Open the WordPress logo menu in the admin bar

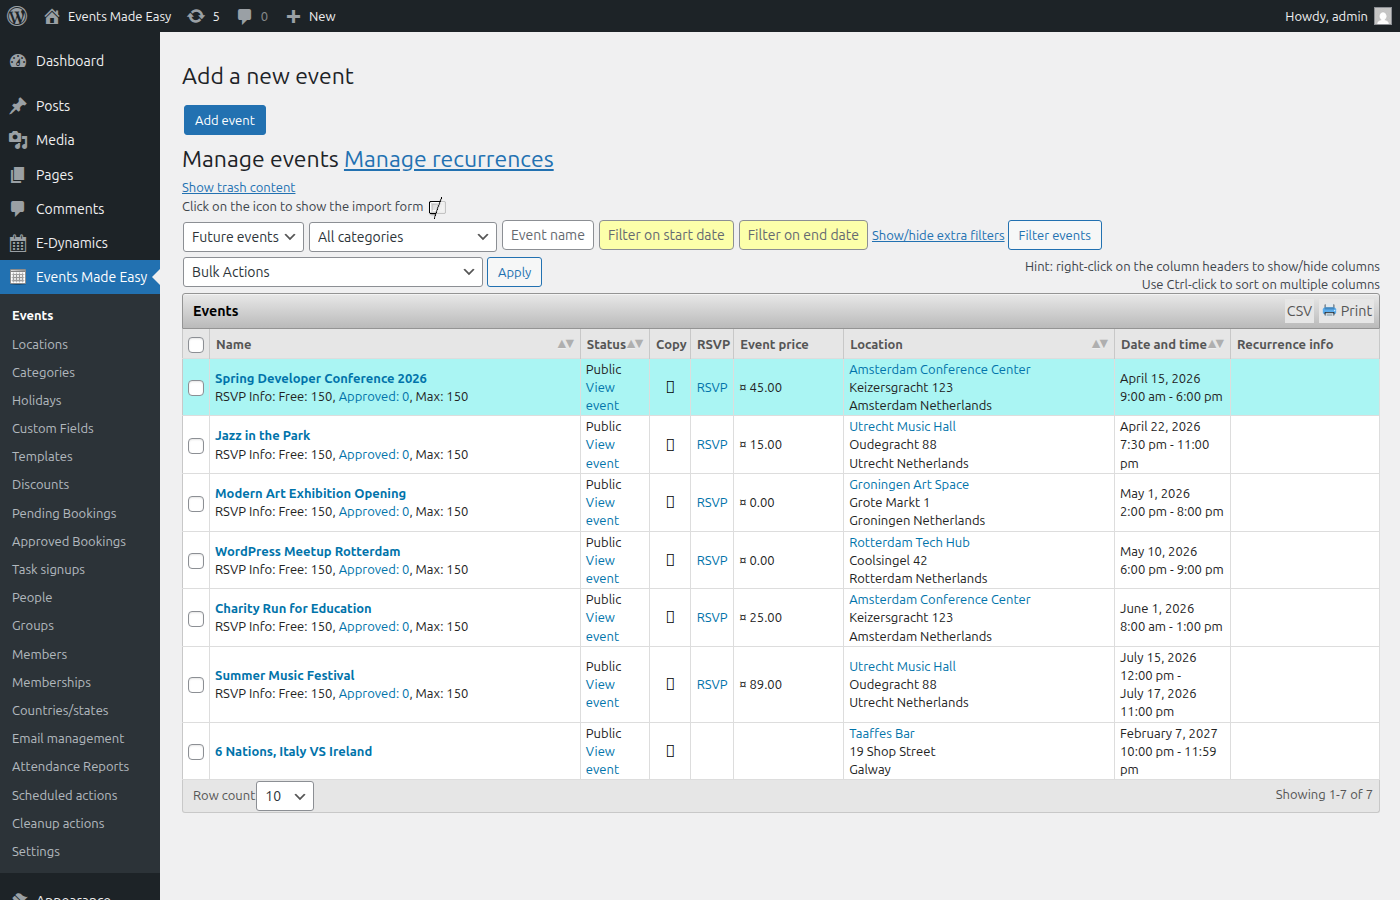pos(17,15)
